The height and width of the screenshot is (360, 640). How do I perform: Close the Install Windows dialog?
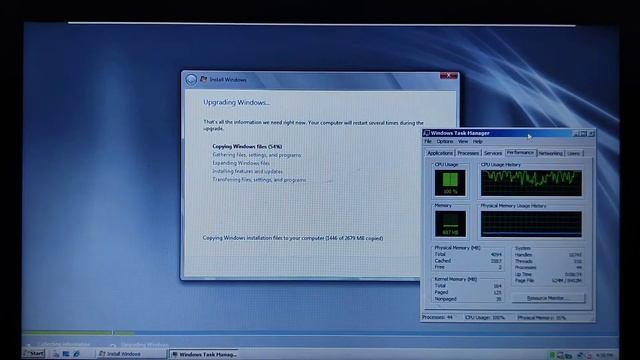click(449, 76)
